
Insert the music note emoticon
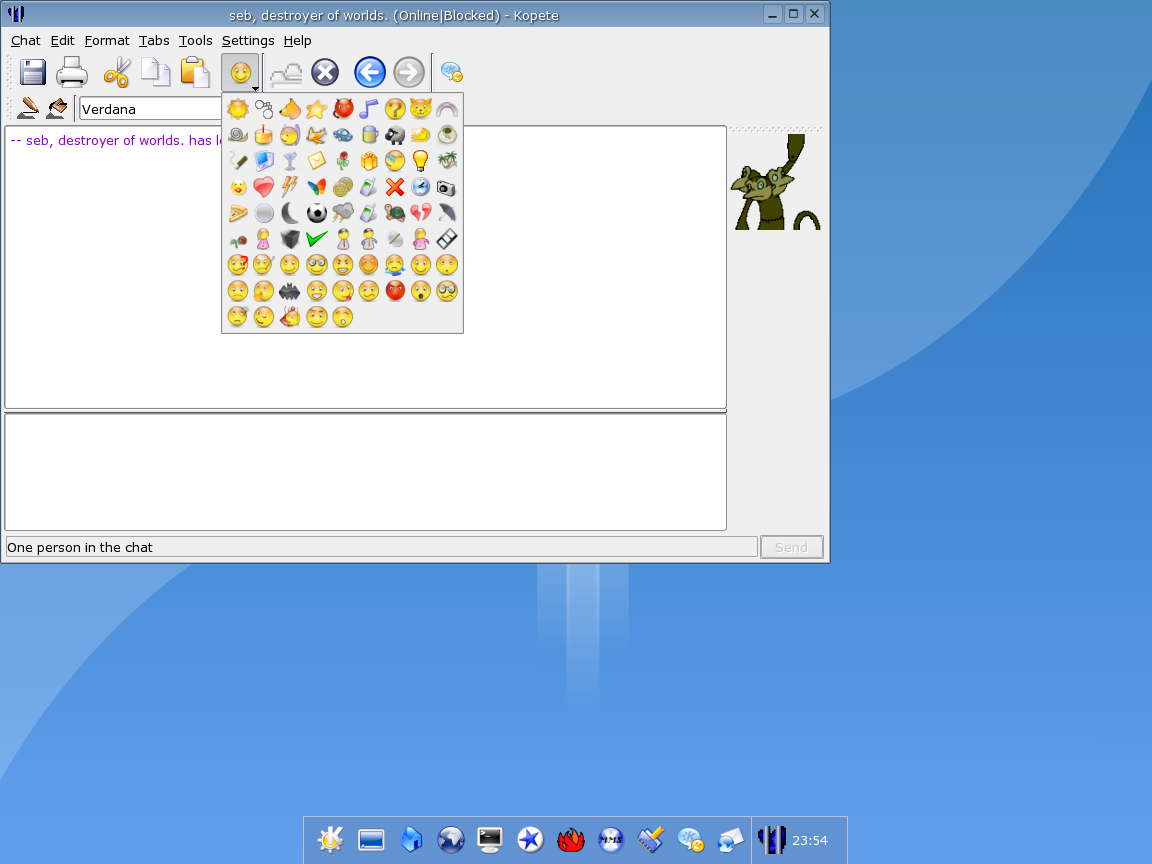pos(369,109)
